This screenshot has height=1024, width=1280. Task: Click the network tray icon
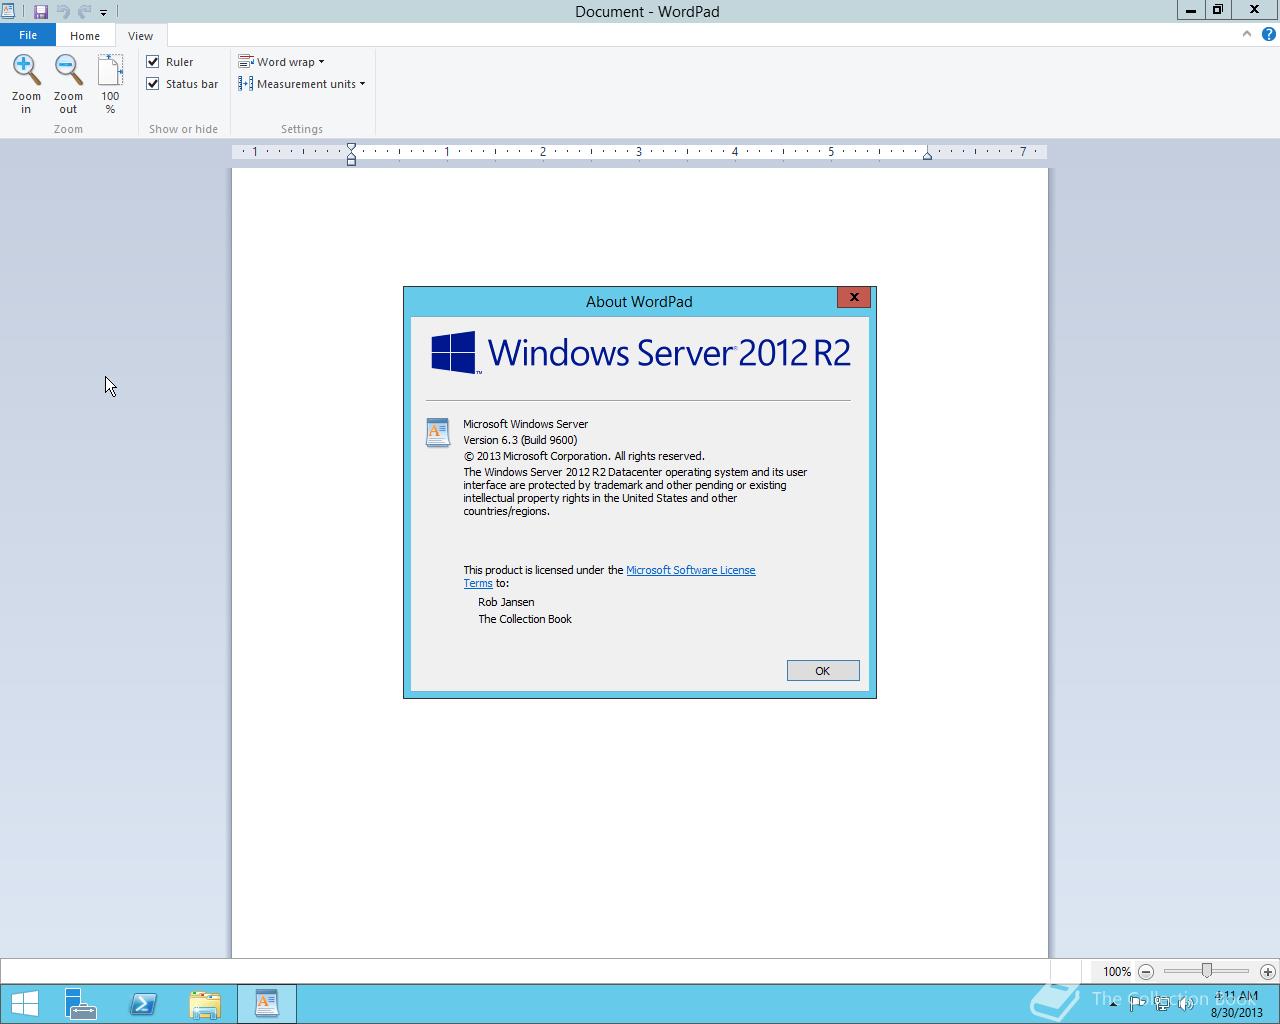point(1162,1004)
